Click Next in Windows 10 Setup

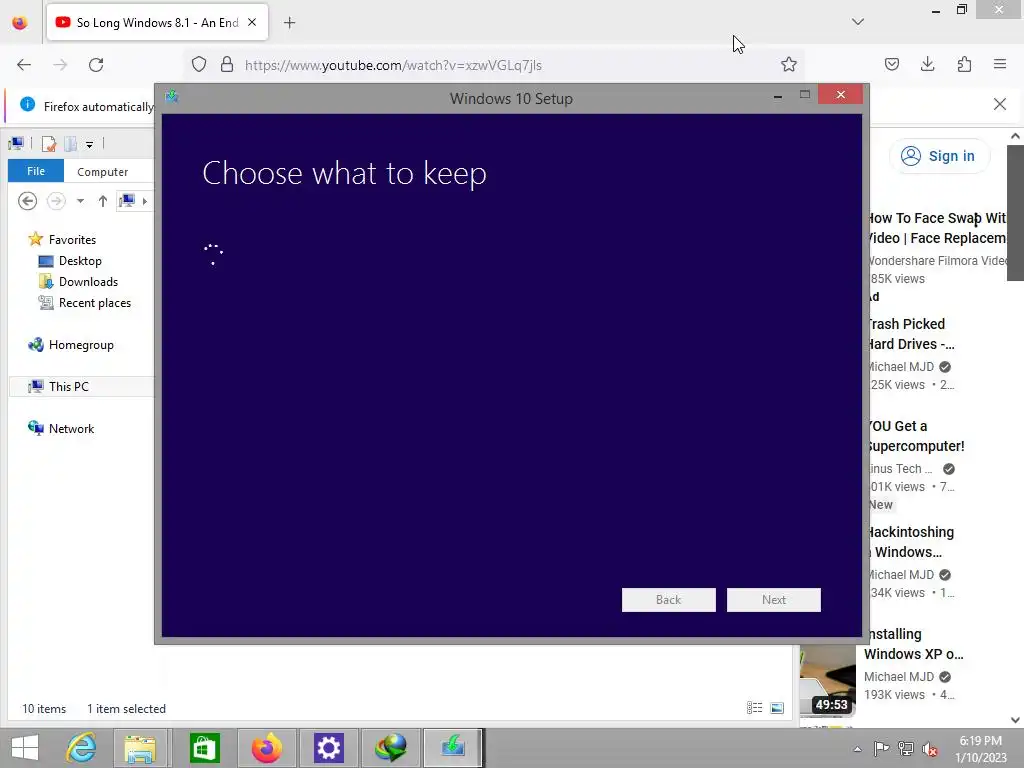773,600
